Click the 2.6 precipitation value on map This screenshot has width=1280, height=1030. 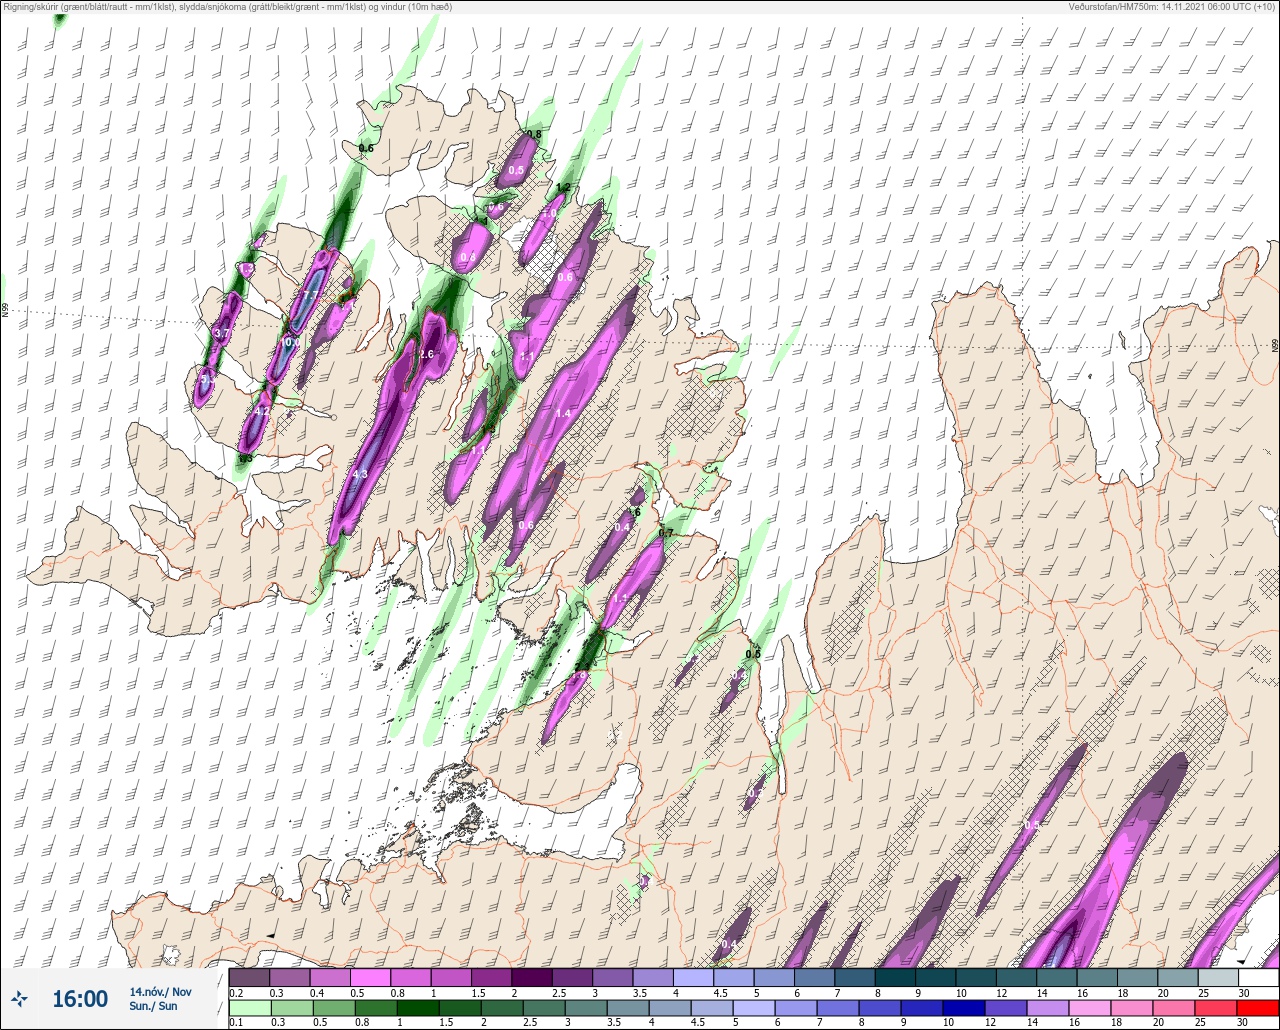(426, 354)
